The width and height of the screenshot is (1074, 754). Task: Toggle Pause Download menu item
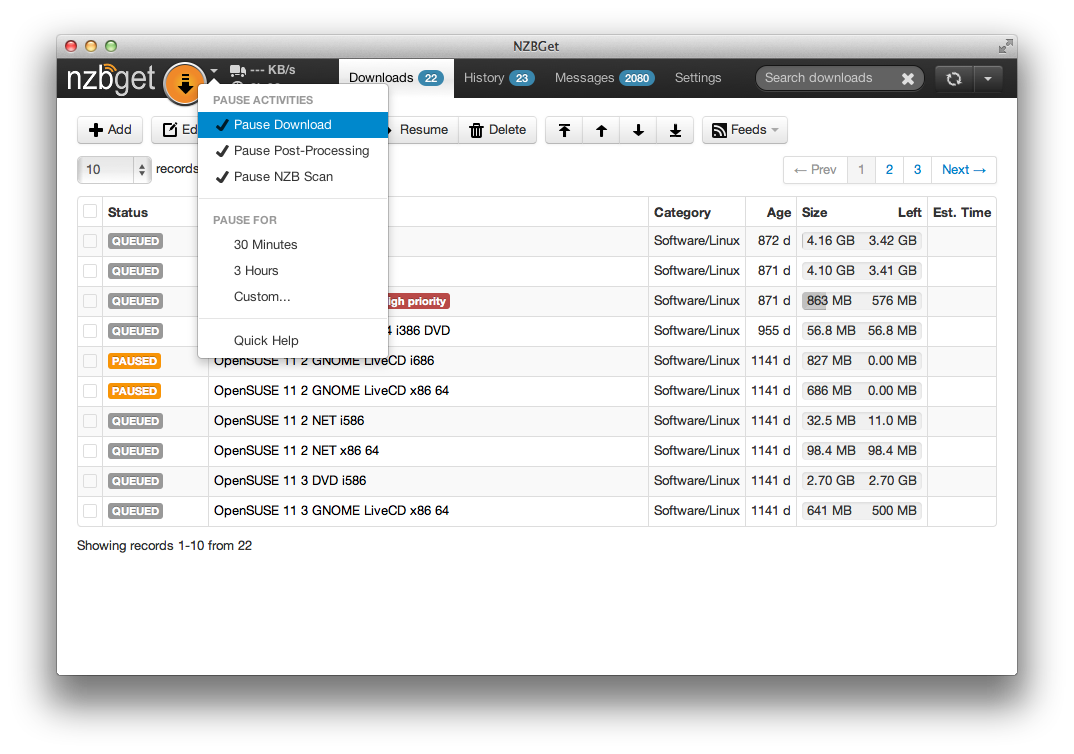293,125
